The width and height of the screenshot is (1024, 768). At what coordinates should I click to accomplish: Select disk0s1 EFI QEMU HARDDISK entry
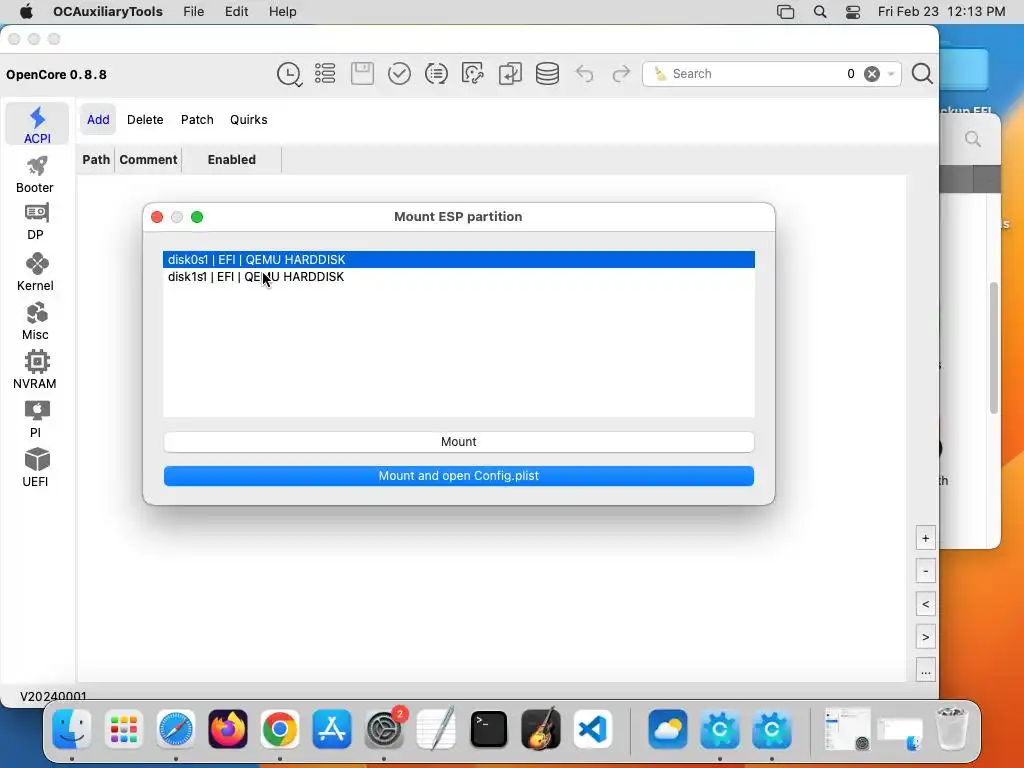point(458,259)
